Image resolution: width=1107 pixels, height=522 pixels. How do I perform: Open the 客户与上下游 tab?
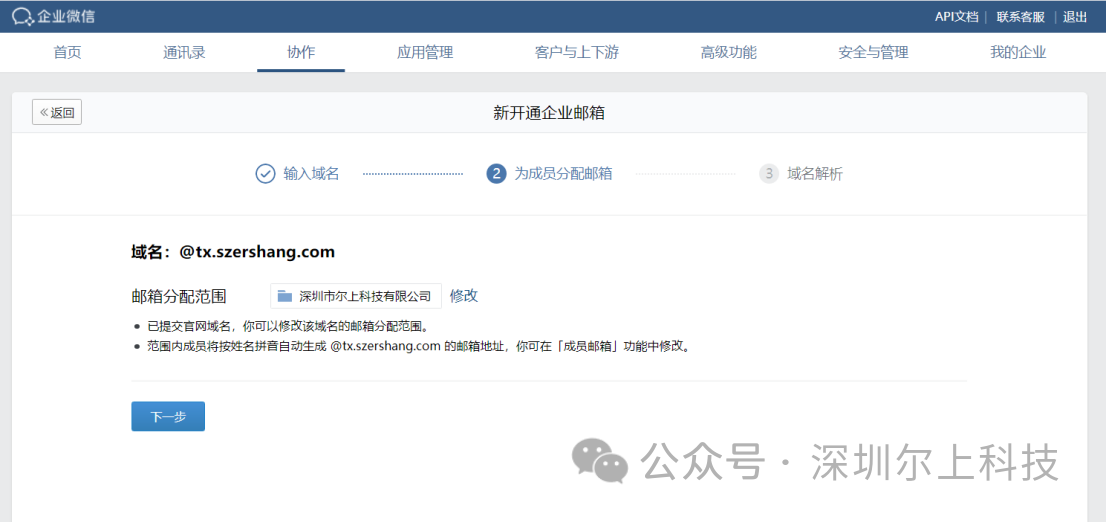tap(577, 53)
